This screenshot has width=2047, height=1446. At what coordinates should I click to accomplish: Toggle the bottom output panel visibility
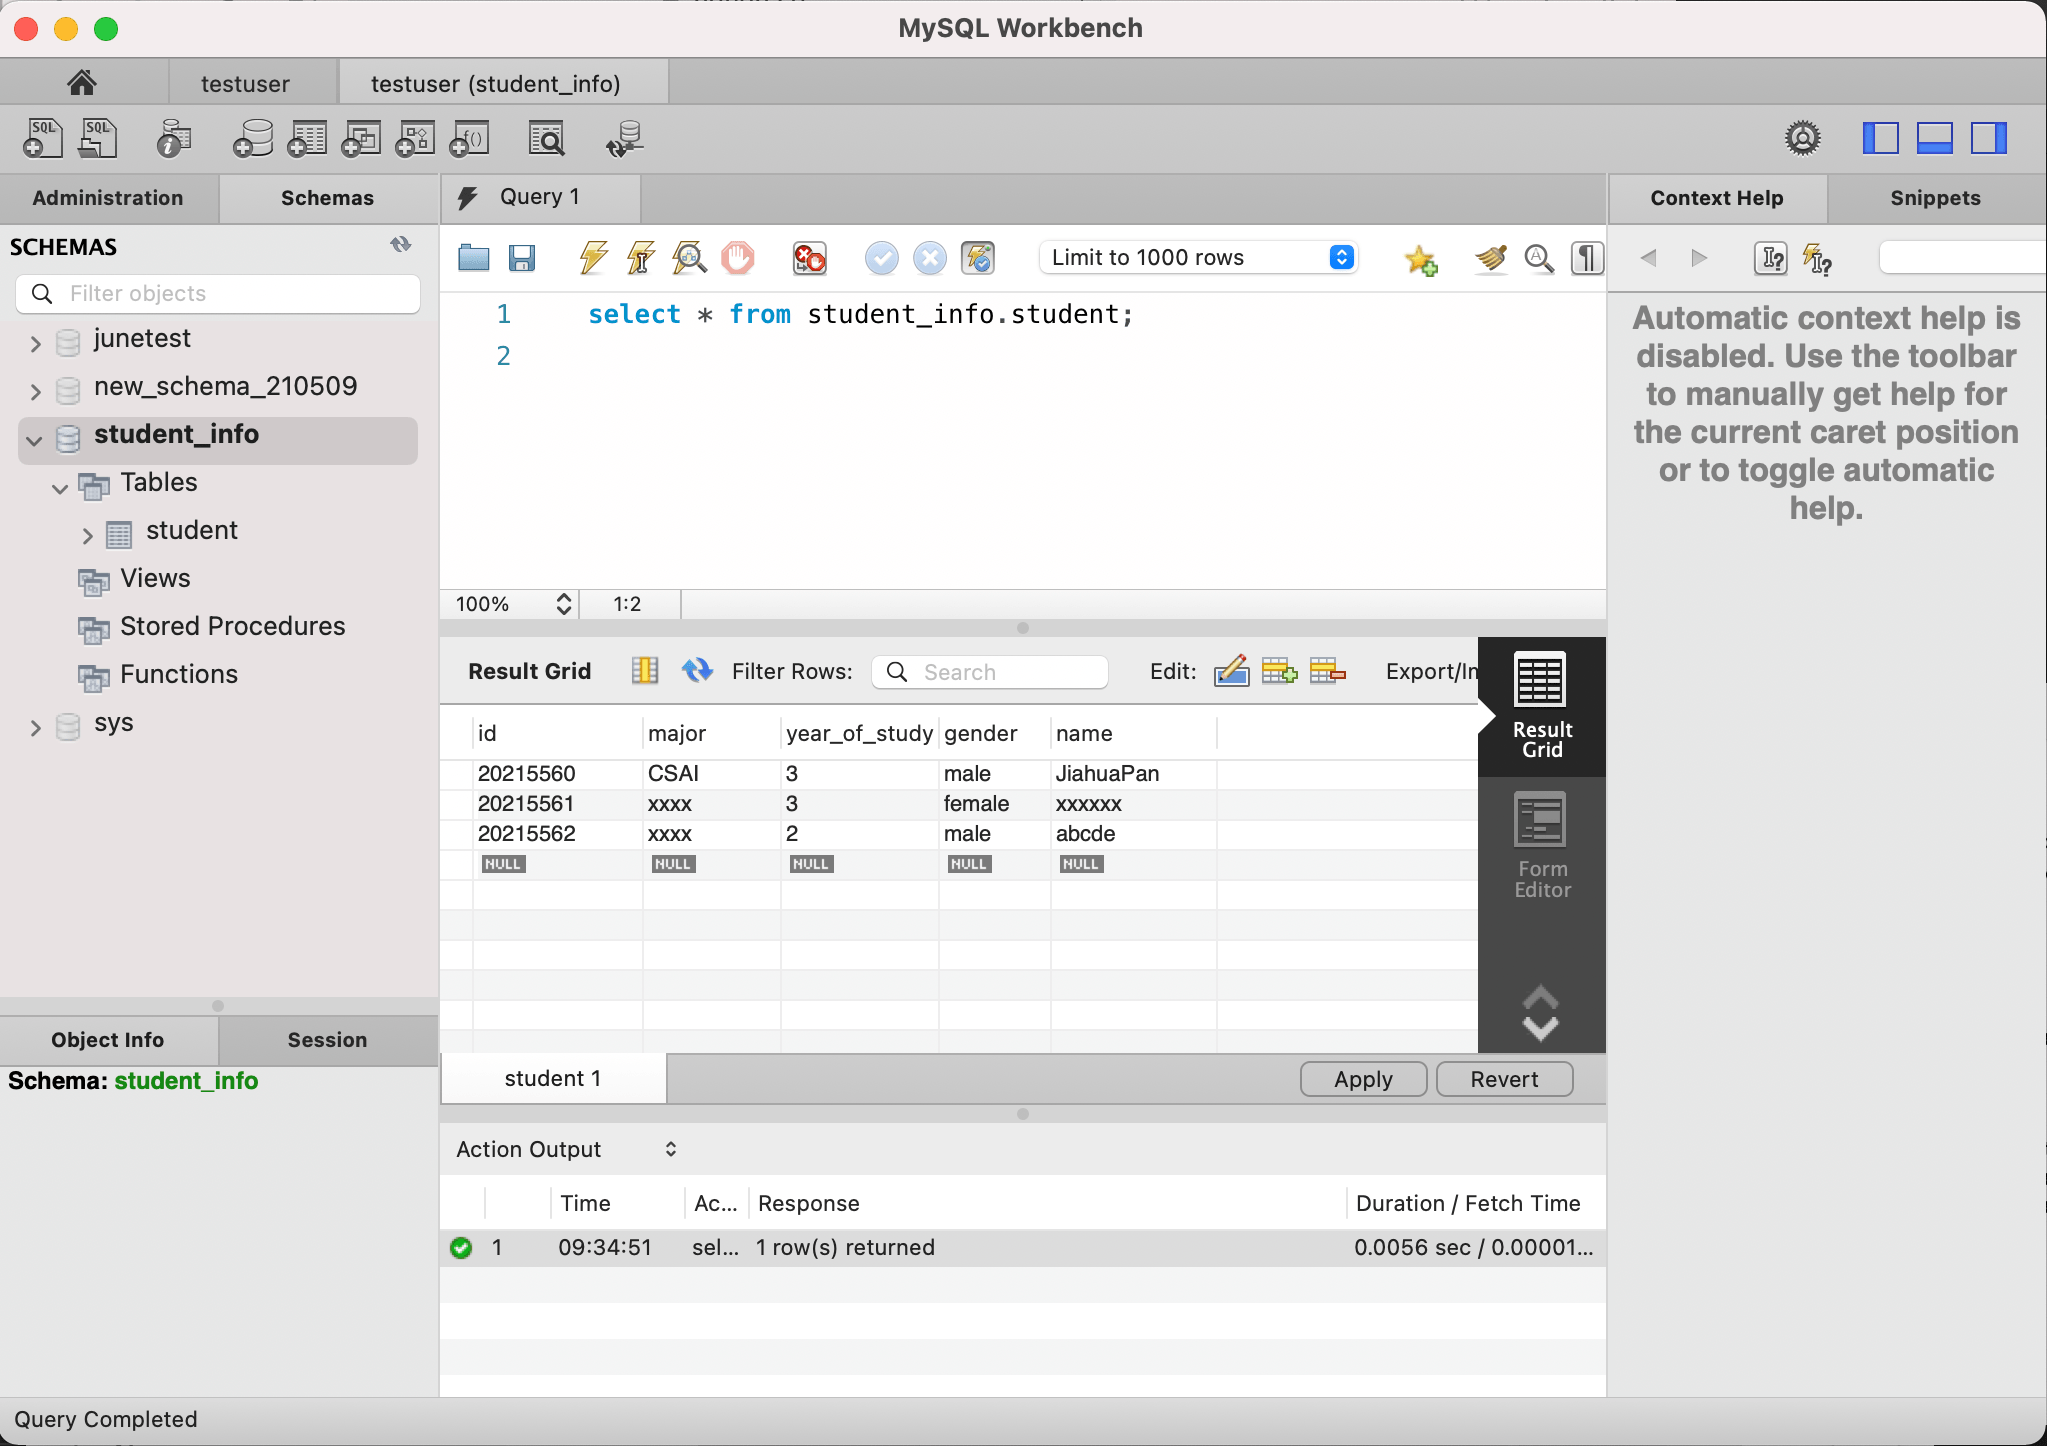(x=1934, y=138)
